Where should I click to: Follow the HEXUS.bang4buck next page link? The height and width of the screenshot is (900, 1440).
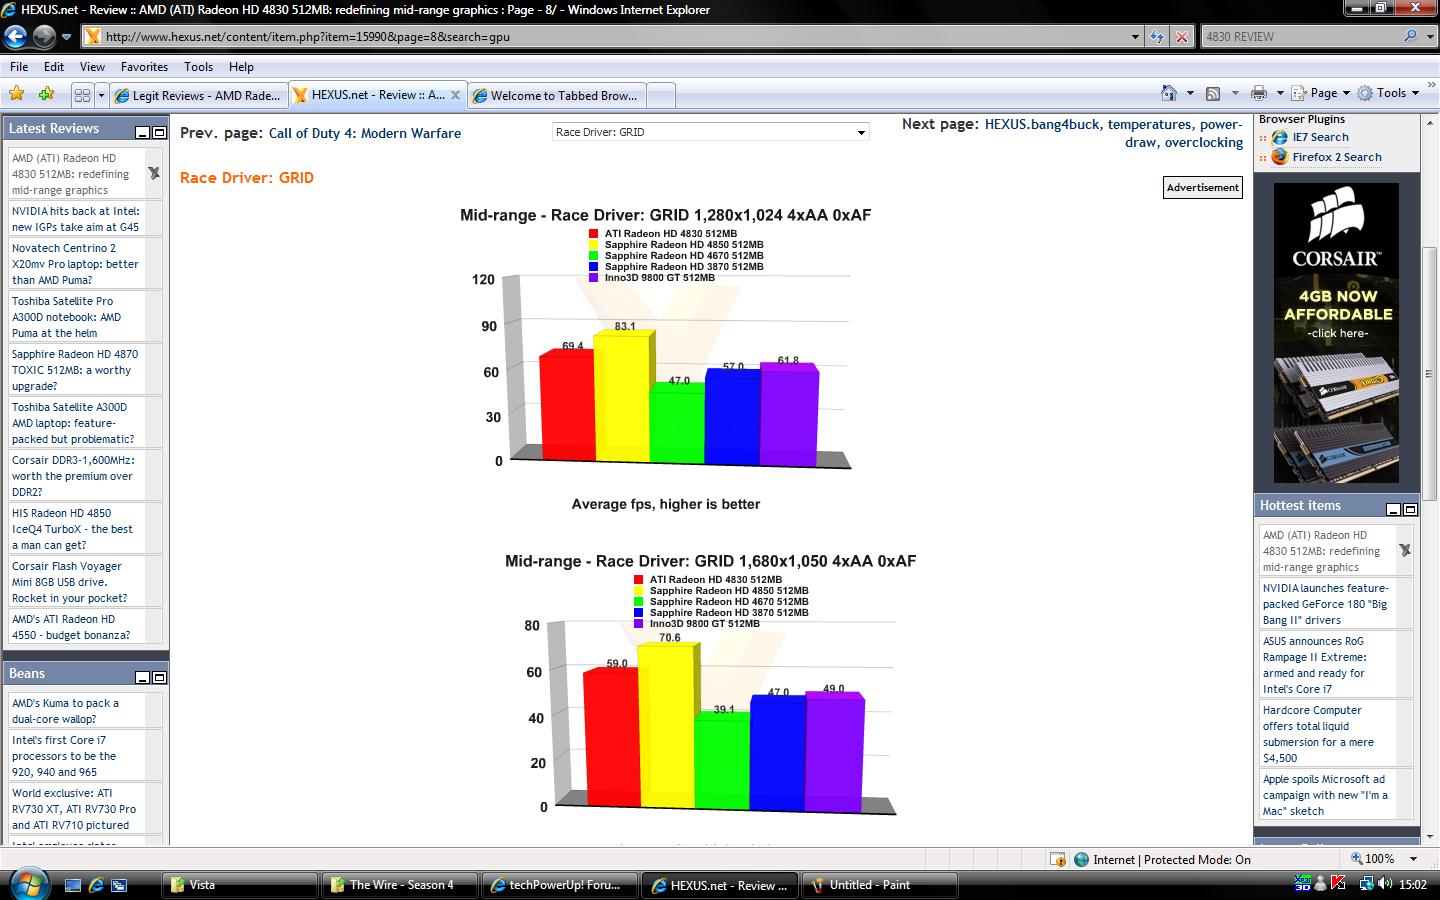coord(1114,133)
